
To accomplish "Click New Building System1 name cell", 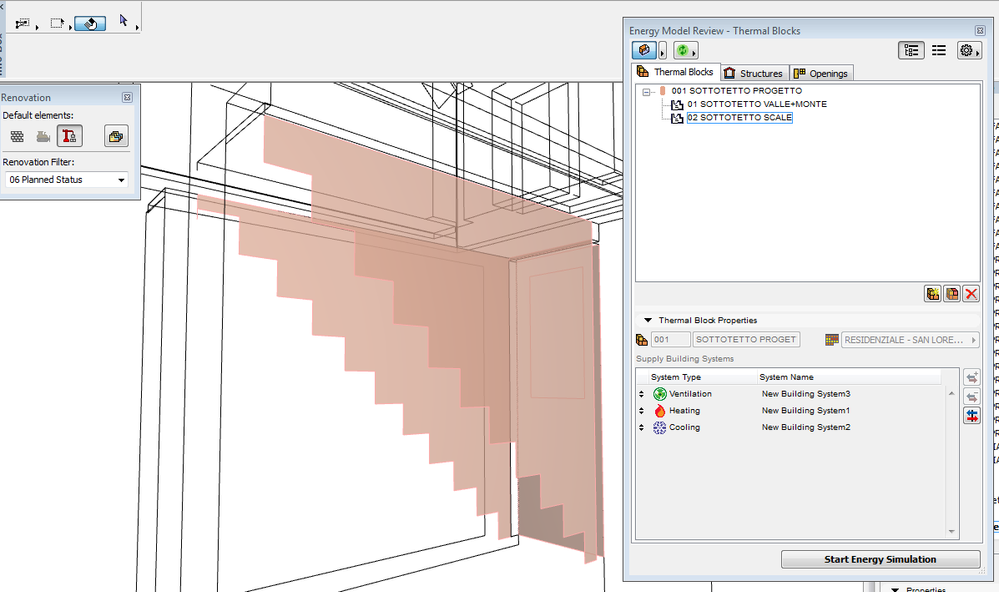I will coord(806,410).
